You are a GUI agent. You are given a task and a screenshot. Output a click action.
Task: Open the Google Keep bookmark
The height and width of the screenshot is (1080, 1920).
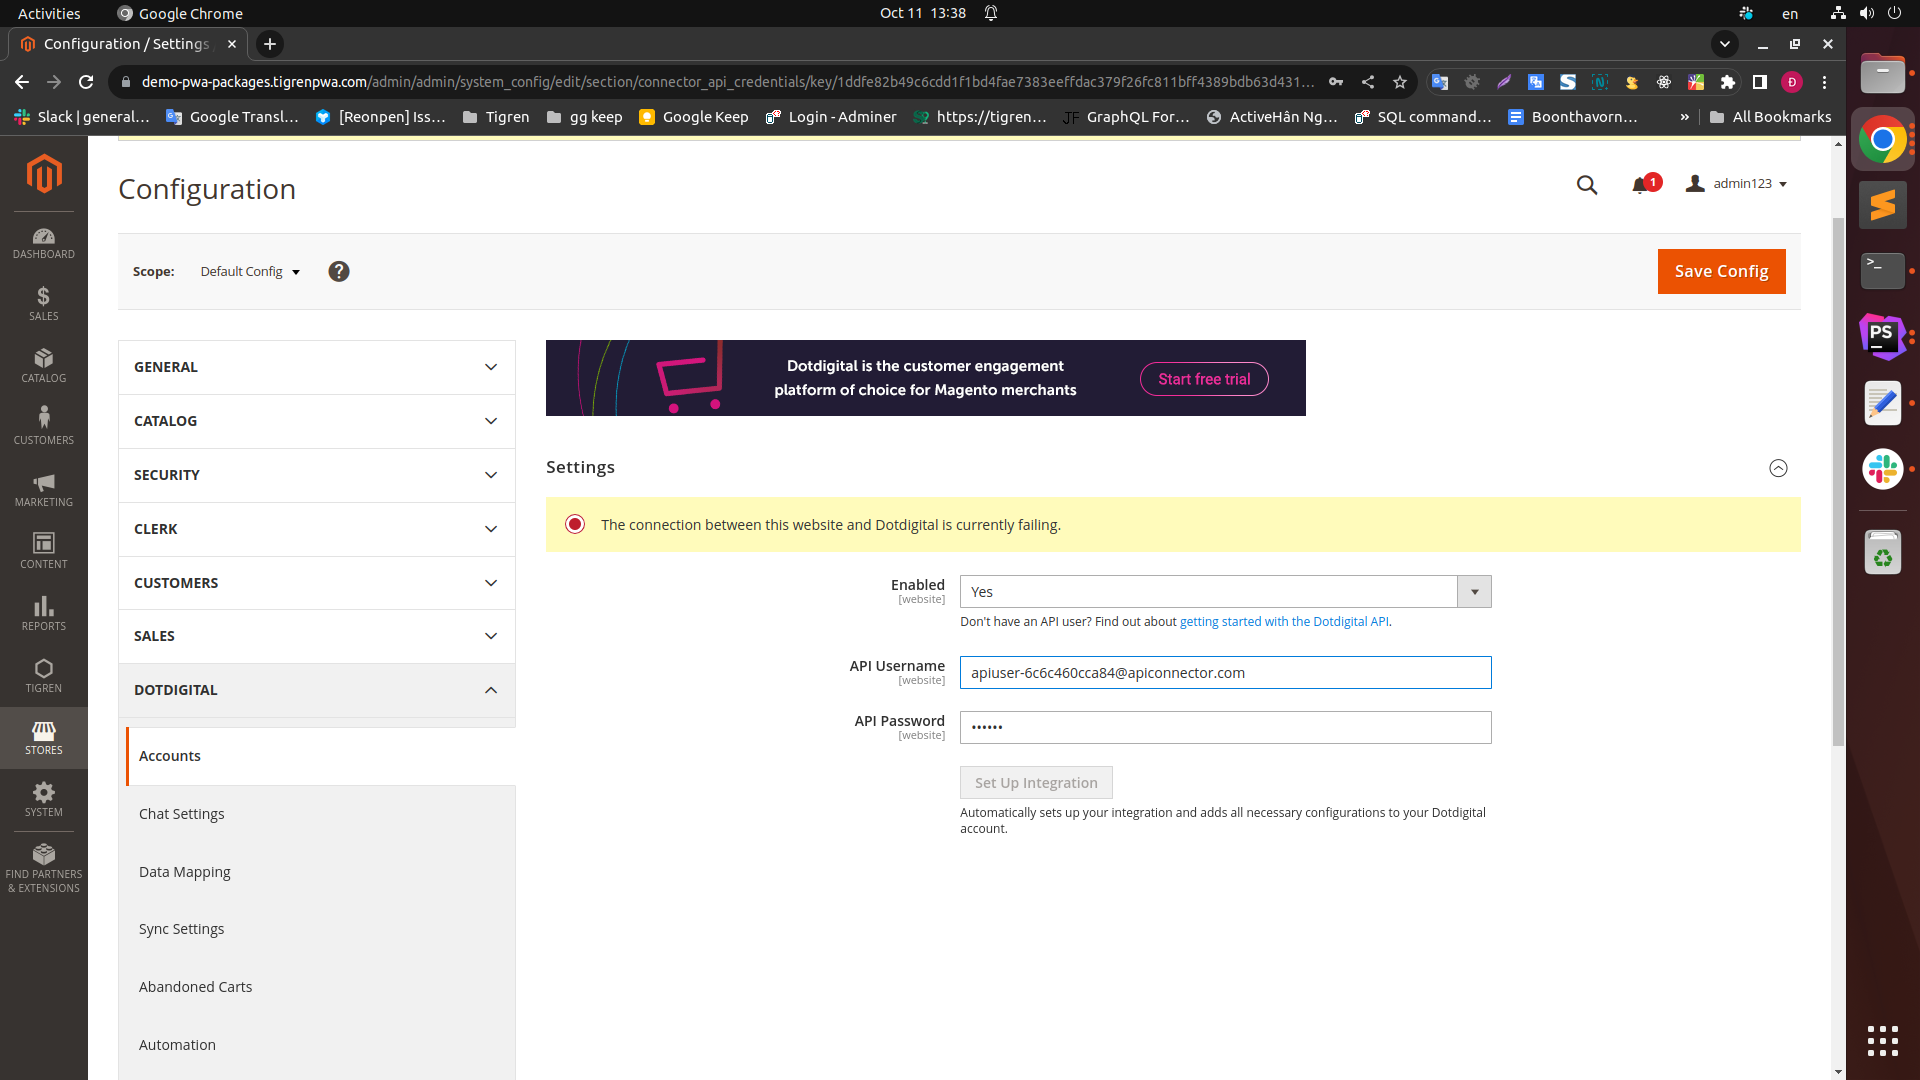tap(694, 117)
